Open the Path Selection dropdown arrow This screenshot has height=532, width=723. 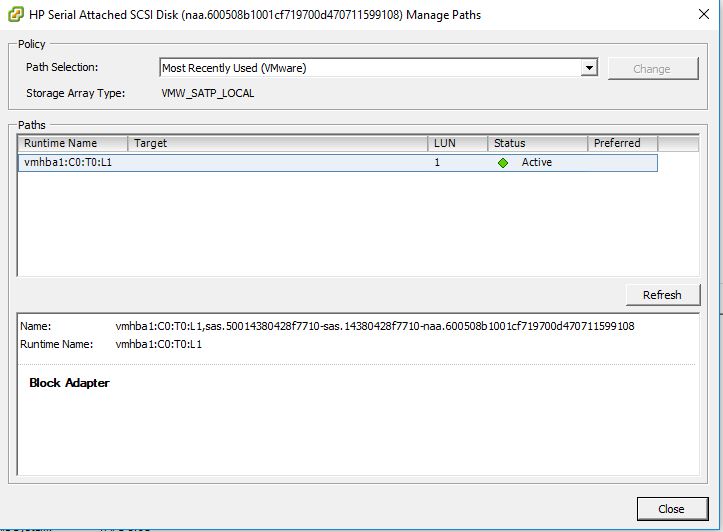pos(589,68)
